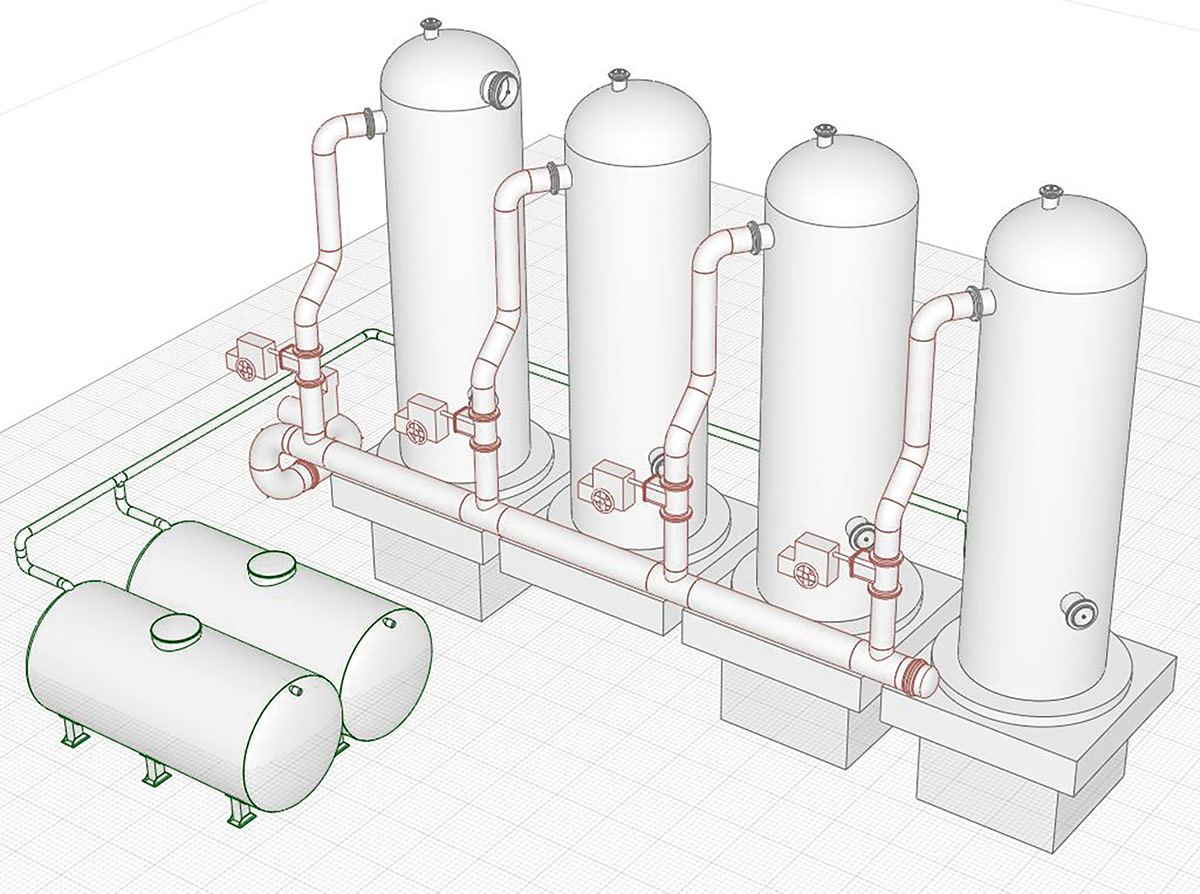
Task: Click the top nozzle of the shortest vertical tank
Action: (x=1049, y=196)
